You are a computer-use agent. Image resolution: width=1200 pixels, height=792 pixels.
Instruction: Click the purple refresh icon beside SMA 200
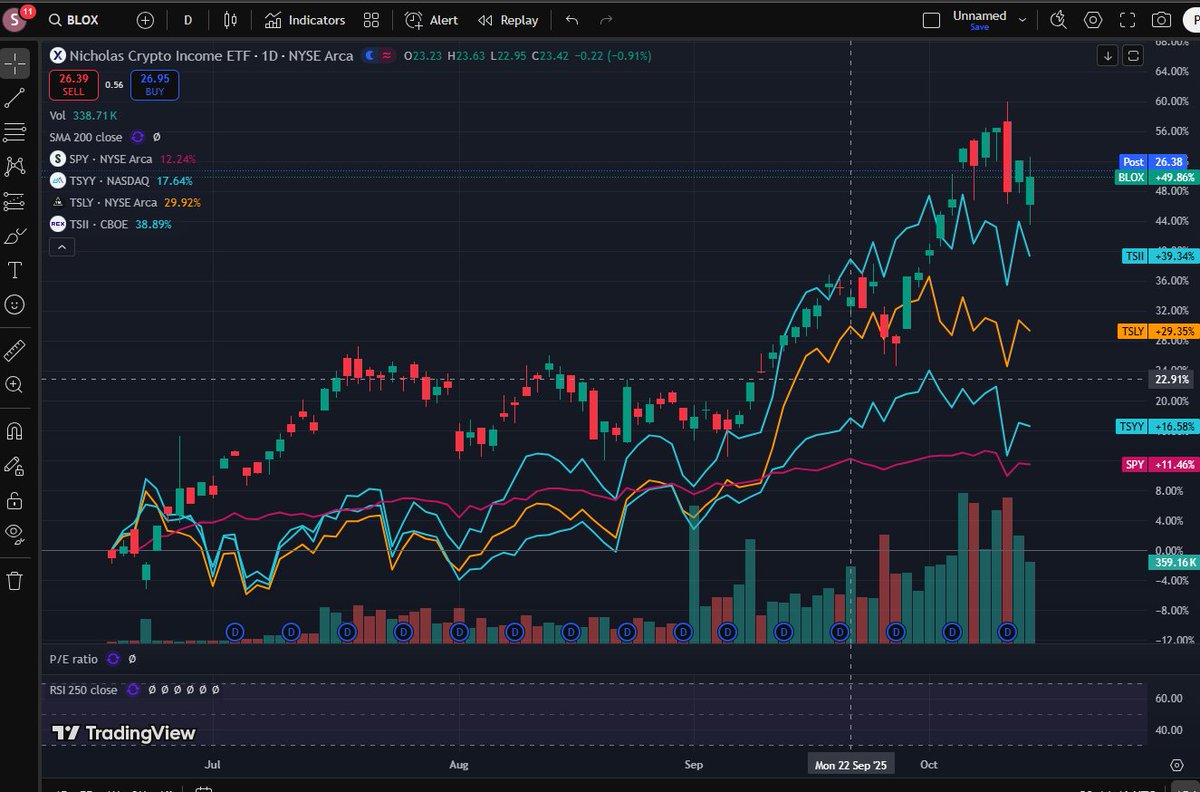(137, 137)
